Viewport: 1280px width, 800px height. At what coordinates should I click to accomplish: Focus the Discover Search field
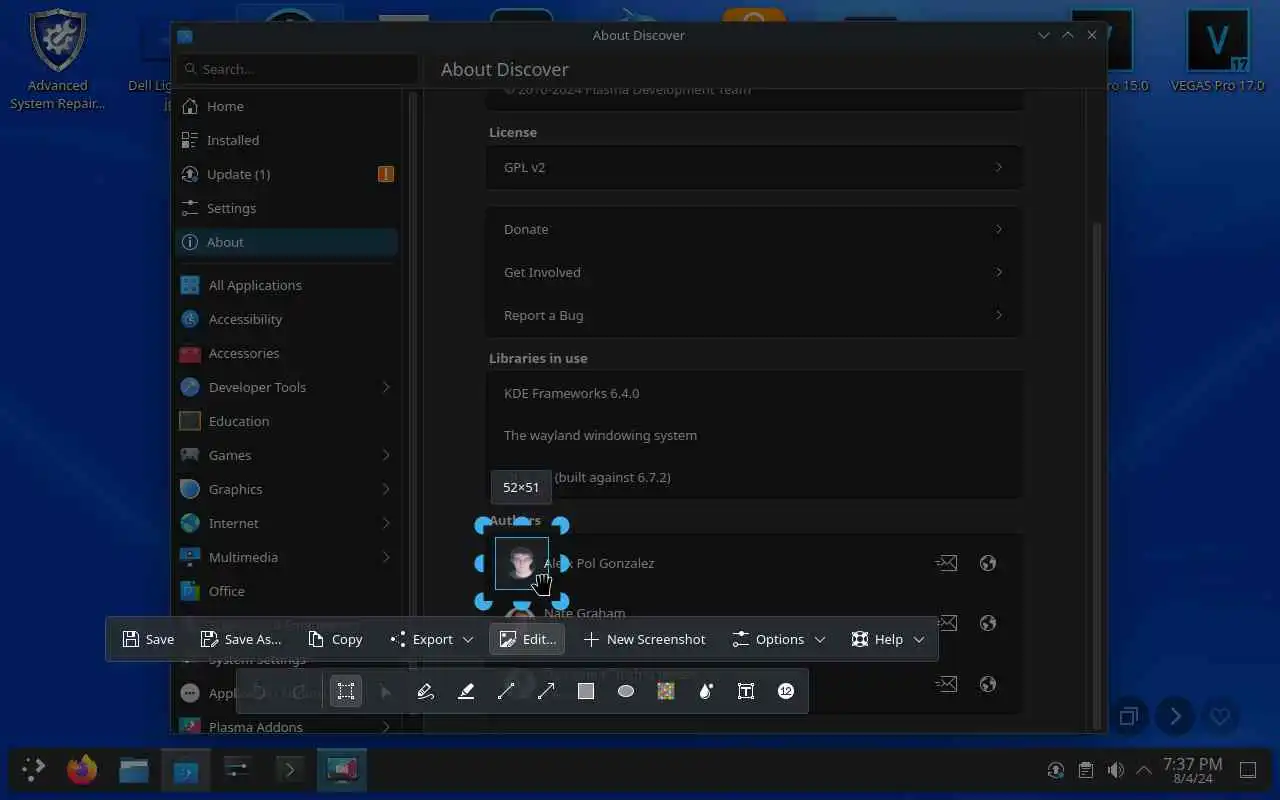(297, 69)
